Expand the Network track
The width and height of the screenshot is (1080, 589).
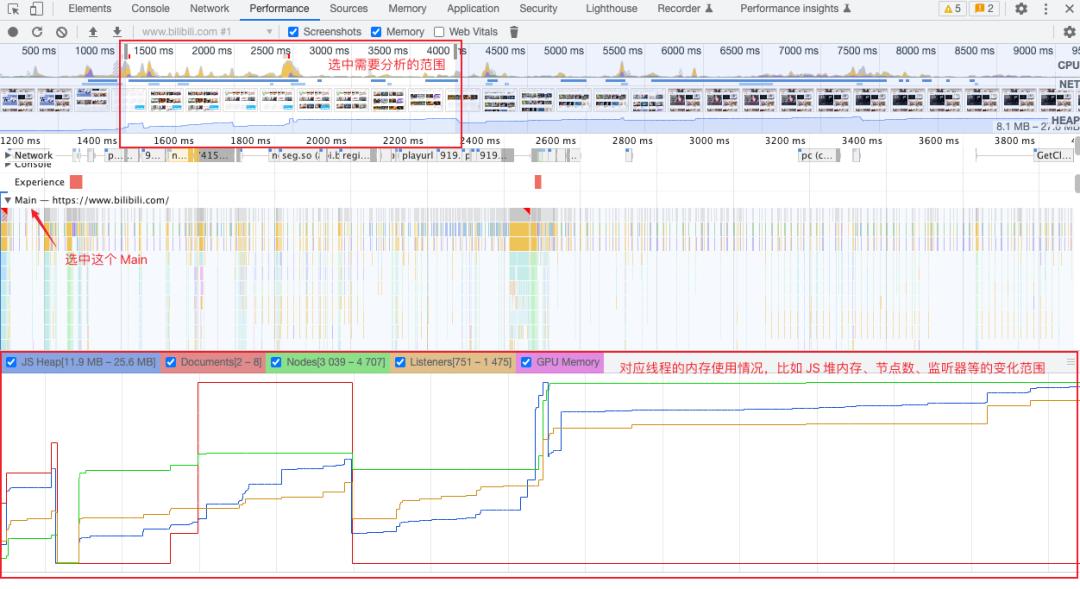click(x=9, y=155)
